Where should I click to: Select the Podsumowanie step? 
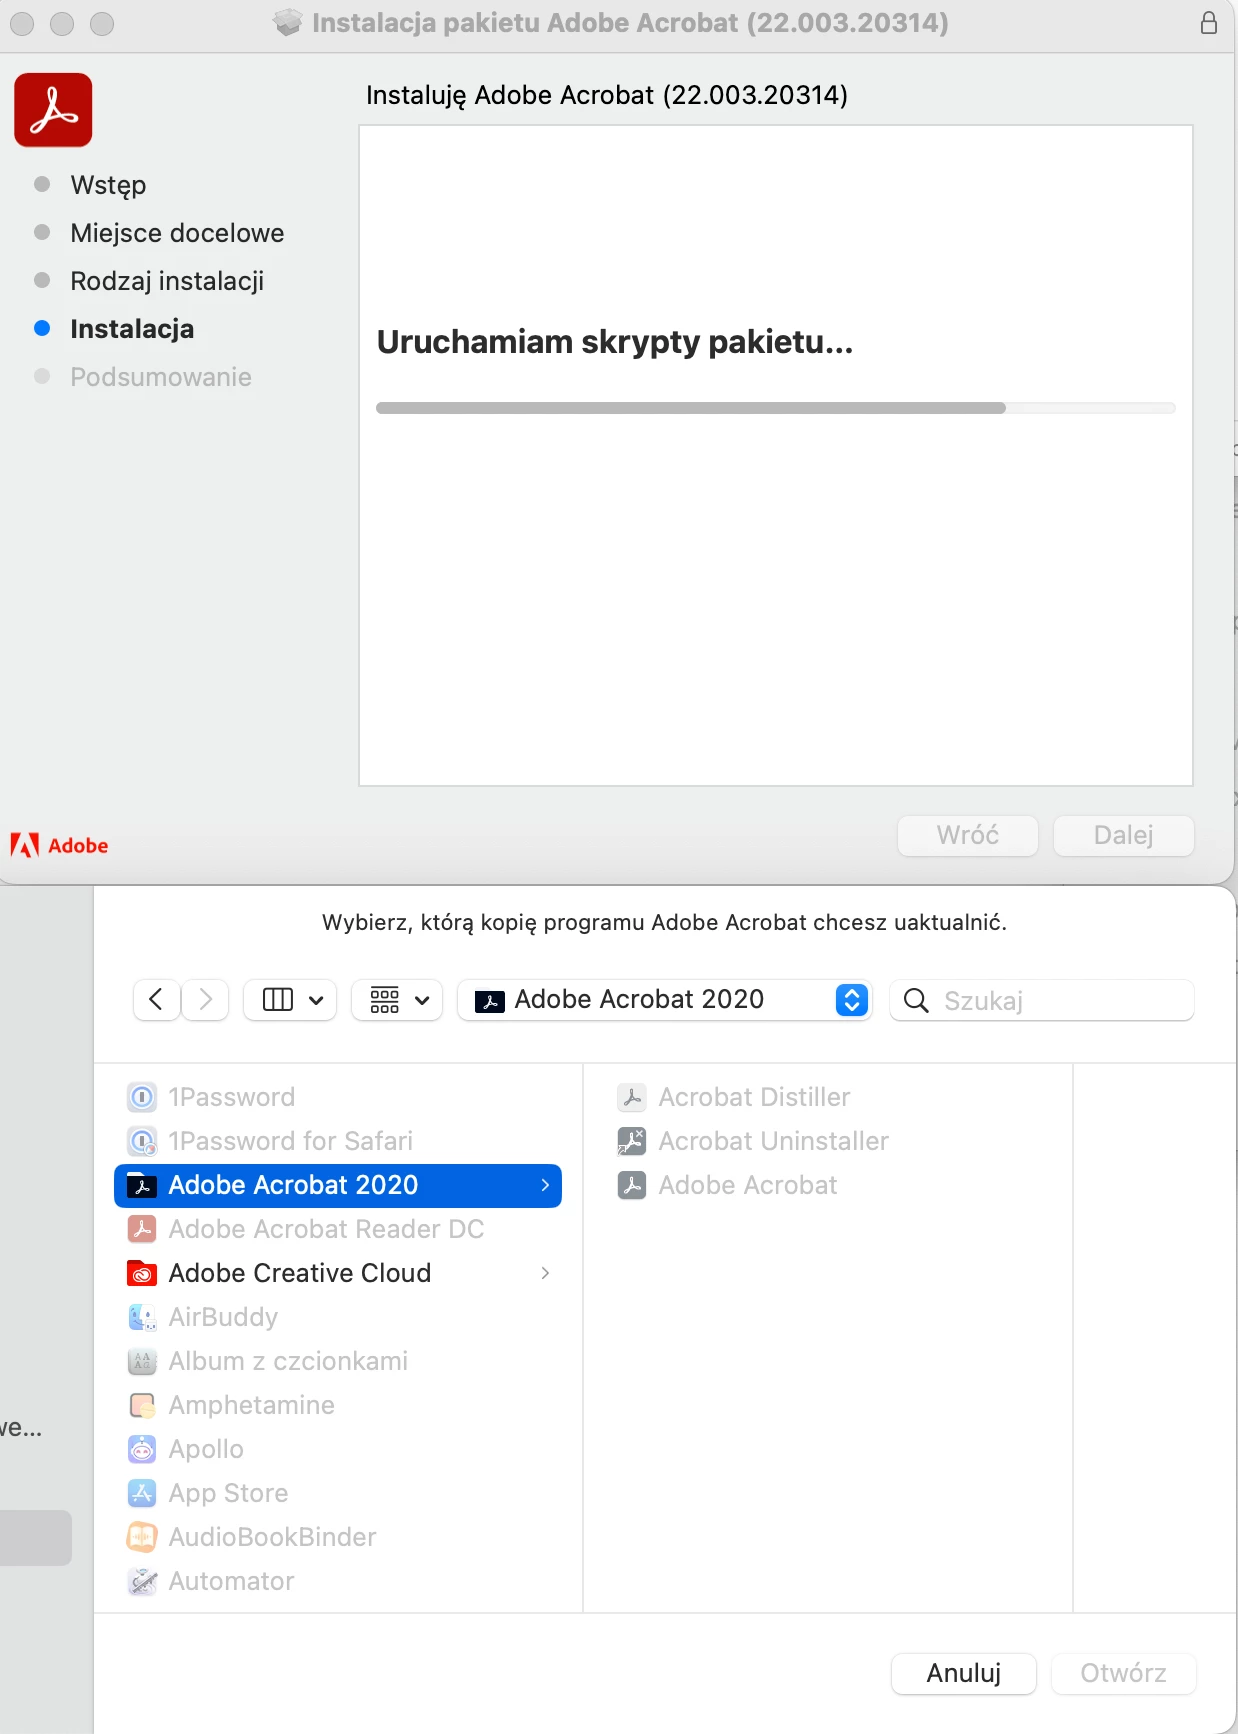tap(161, 377)
